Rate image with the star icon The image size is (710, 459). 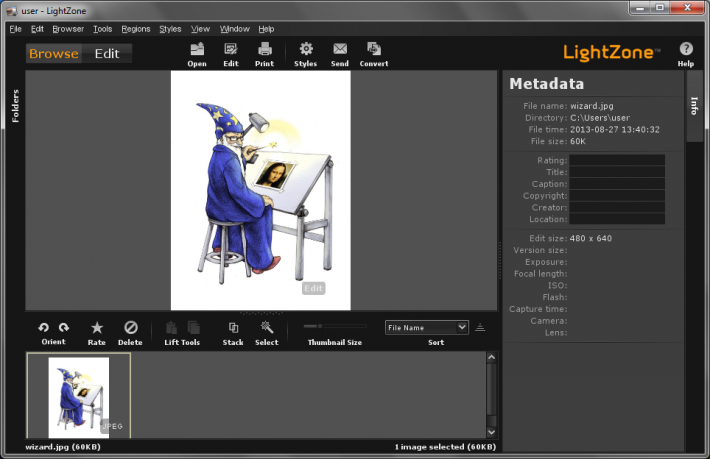(97, 327)
